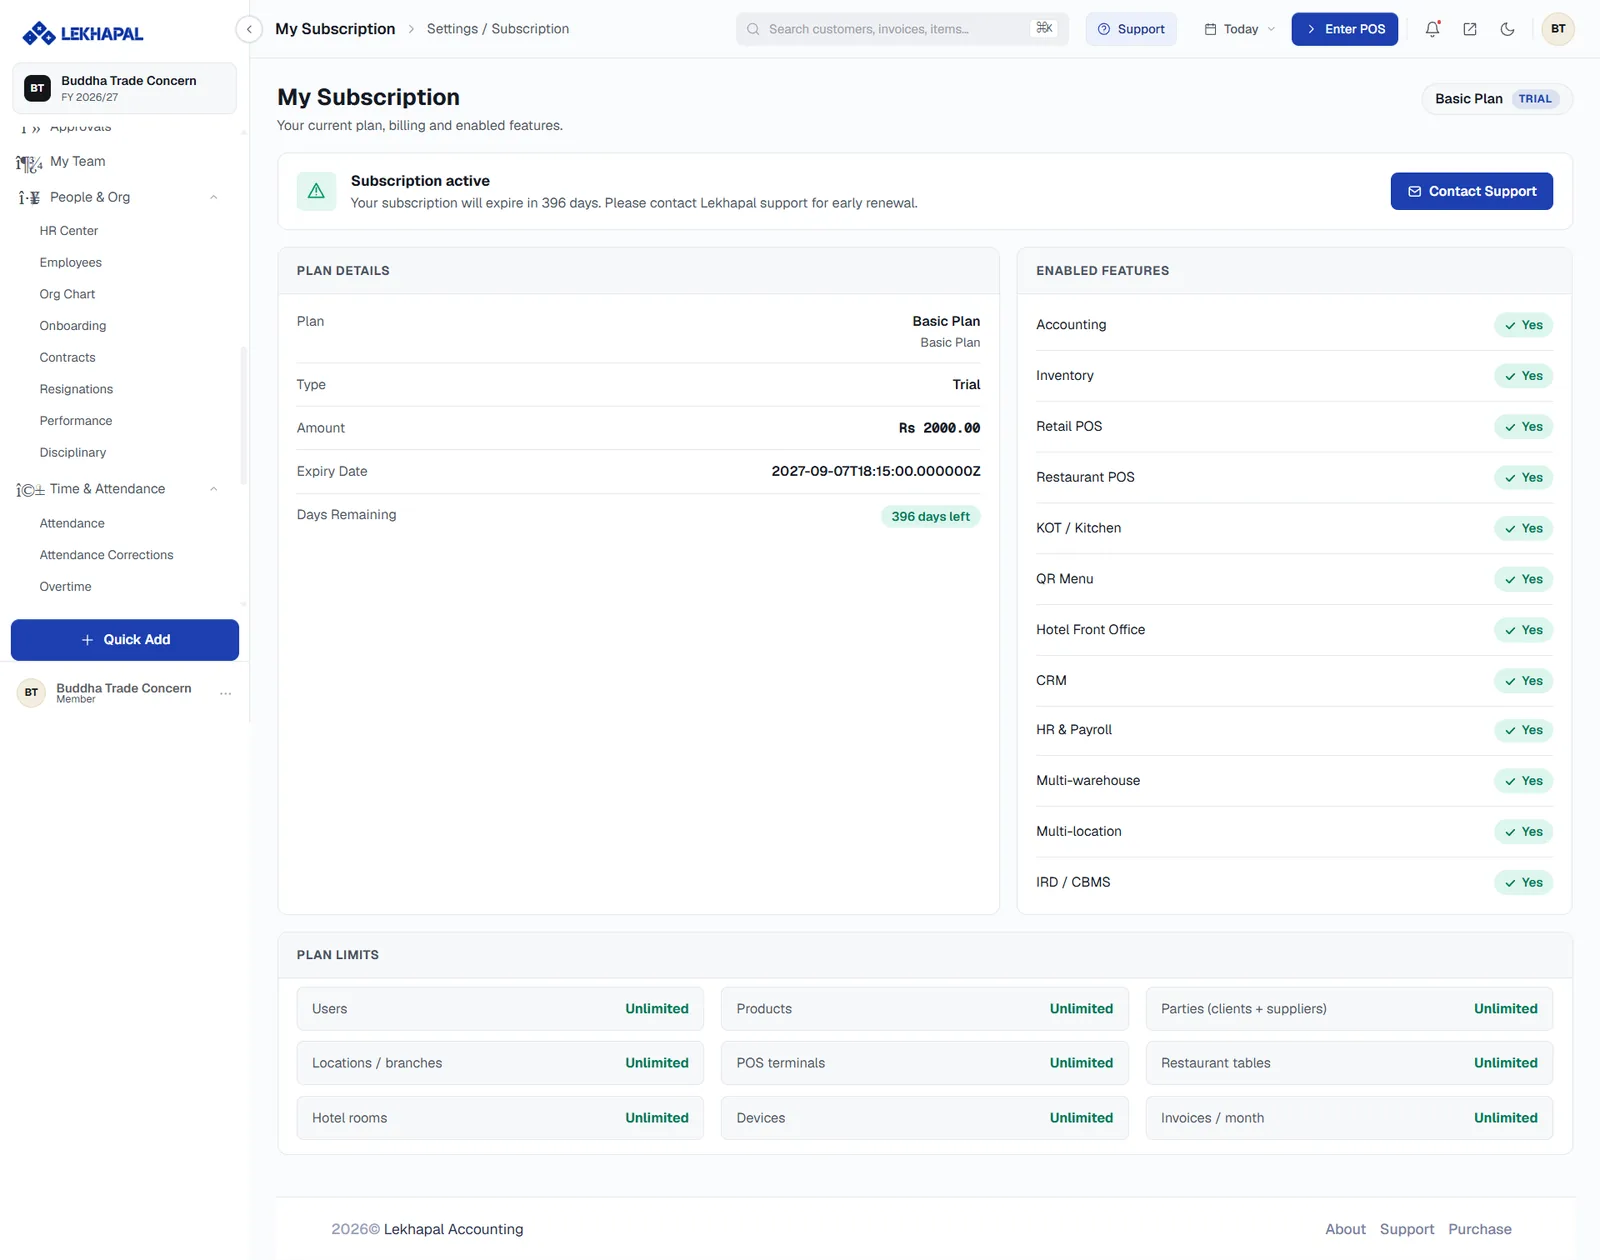Screen dimensions: 1600x1260
Task: Open Resignations in the sidebar
Action: 76,389
